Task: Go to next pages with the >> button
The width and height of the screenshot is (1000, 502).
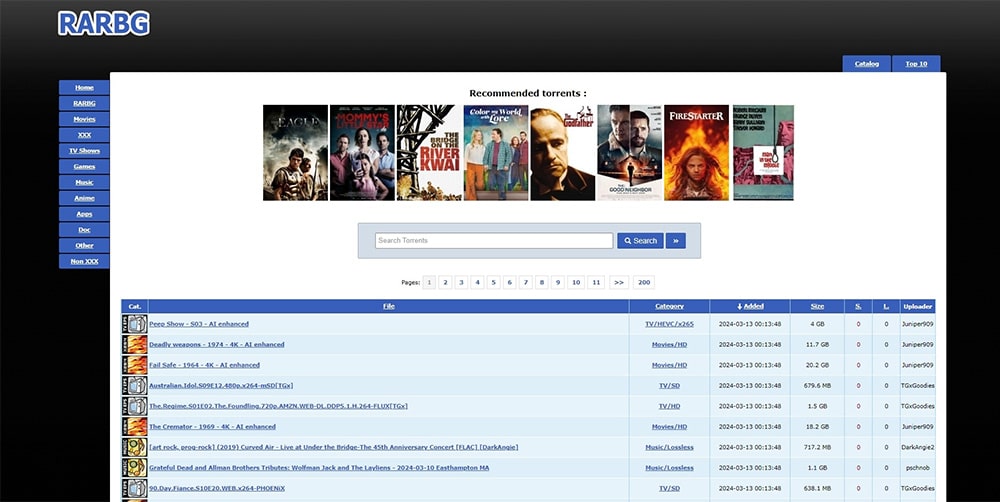Action: (619, 283)
